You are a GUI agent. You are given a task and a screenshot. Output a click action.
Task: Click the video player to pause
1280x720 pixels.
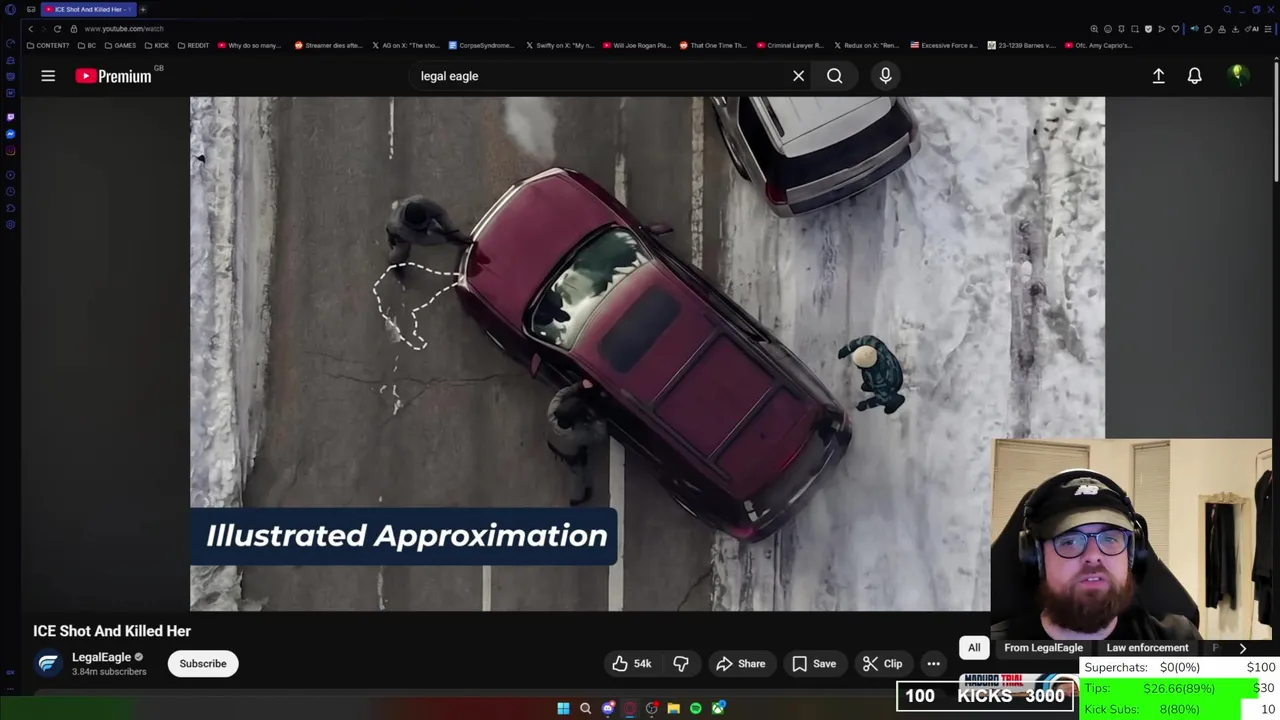[x=647, y=353]
